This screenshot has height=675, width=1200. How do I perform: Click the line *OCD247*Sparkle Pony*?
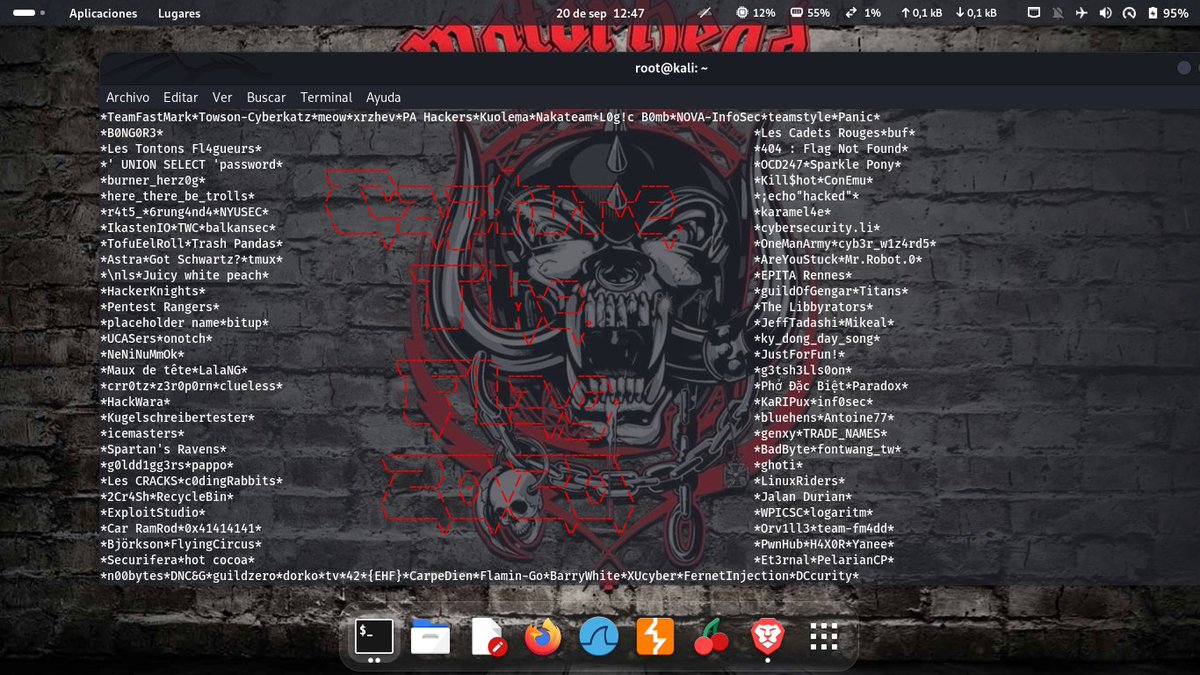pos(828,165)
